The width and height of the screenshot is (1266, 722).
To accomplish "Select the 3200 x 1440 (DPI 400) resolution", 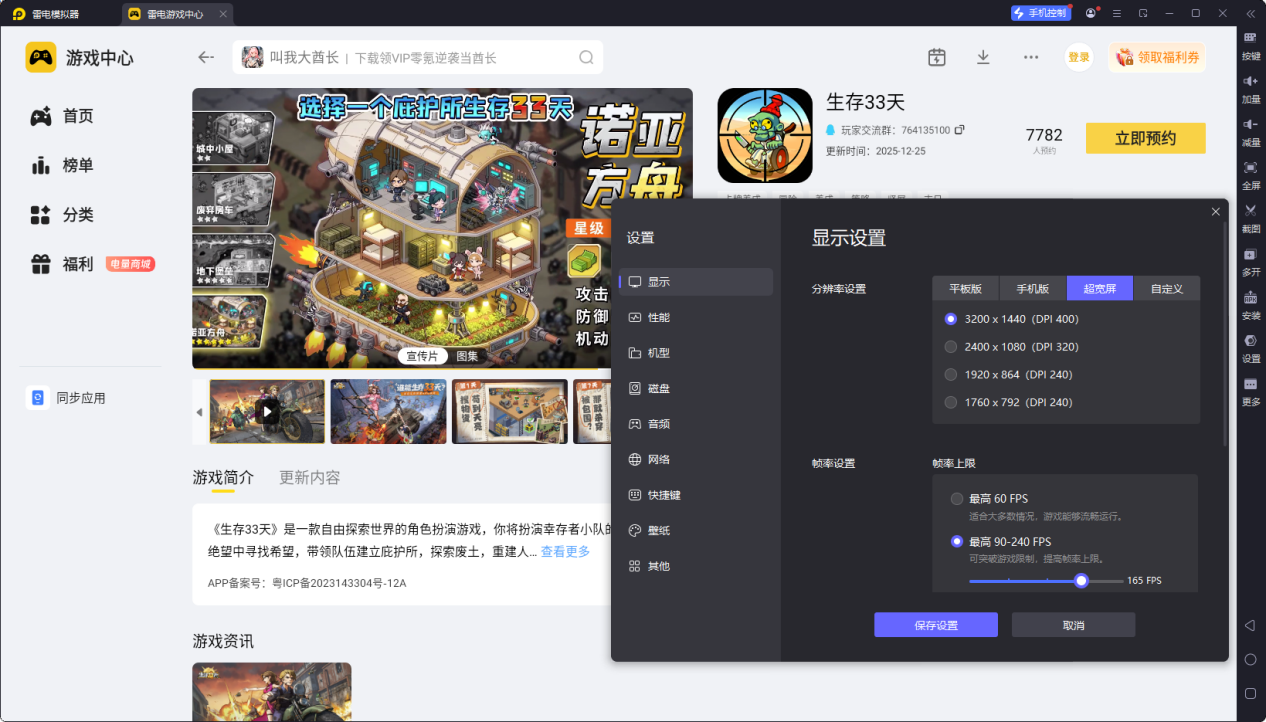I will click(x=951, y=319).
